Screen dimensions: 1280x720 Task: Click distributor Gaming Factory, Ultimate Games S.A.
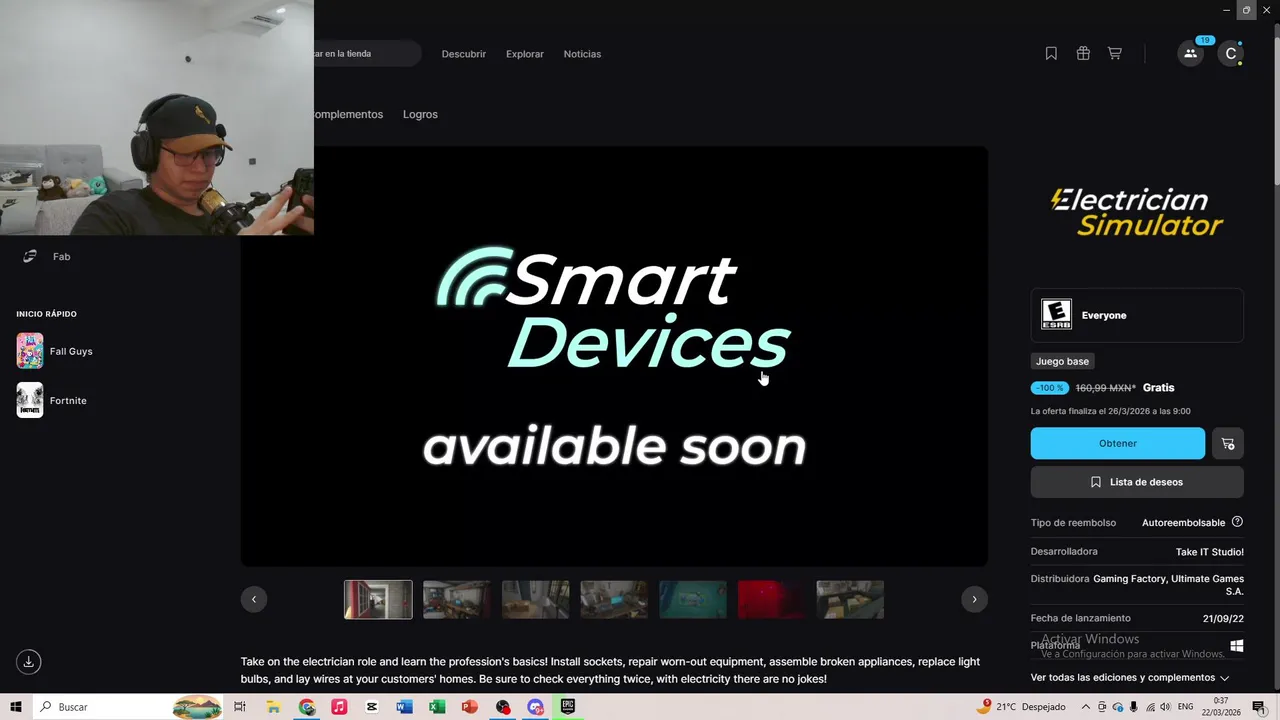tap(1168, 585)
